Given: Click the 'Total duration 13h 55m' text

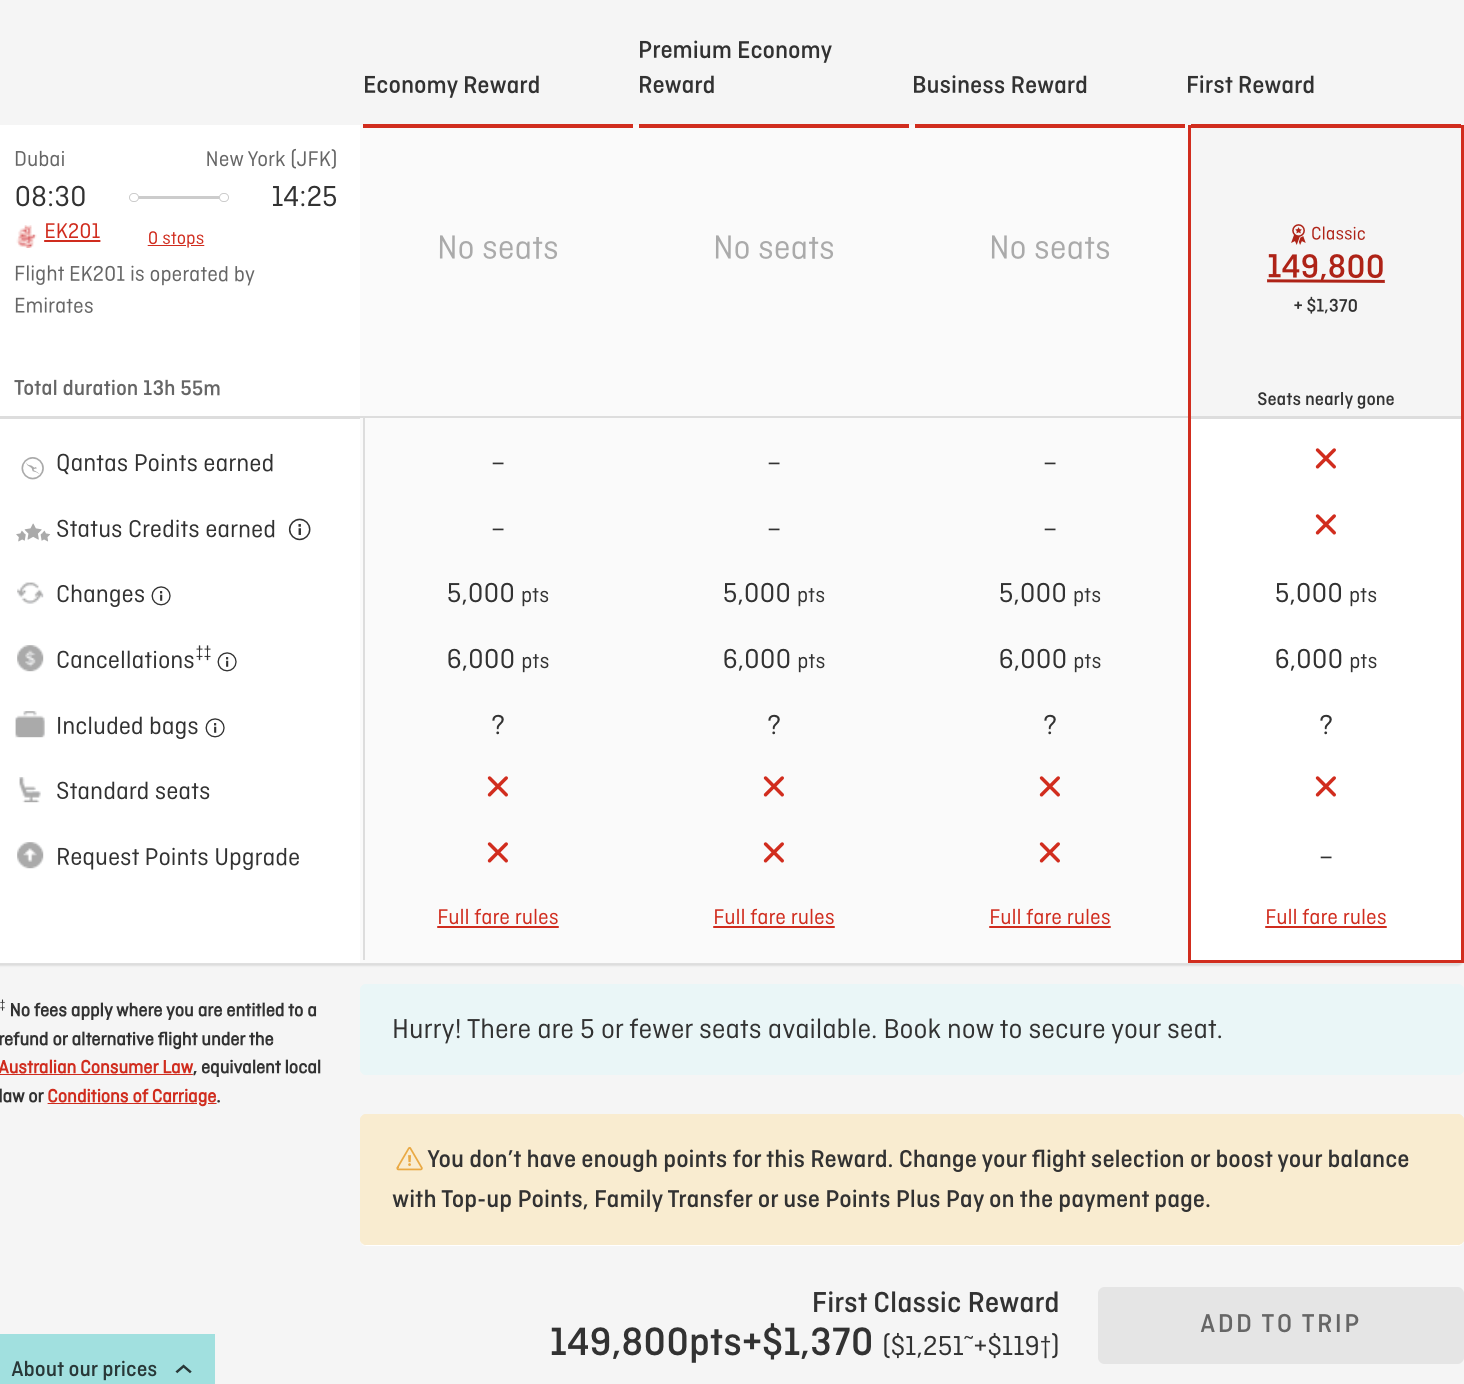Looking at the screenshot, I should [x=117, y=388].
